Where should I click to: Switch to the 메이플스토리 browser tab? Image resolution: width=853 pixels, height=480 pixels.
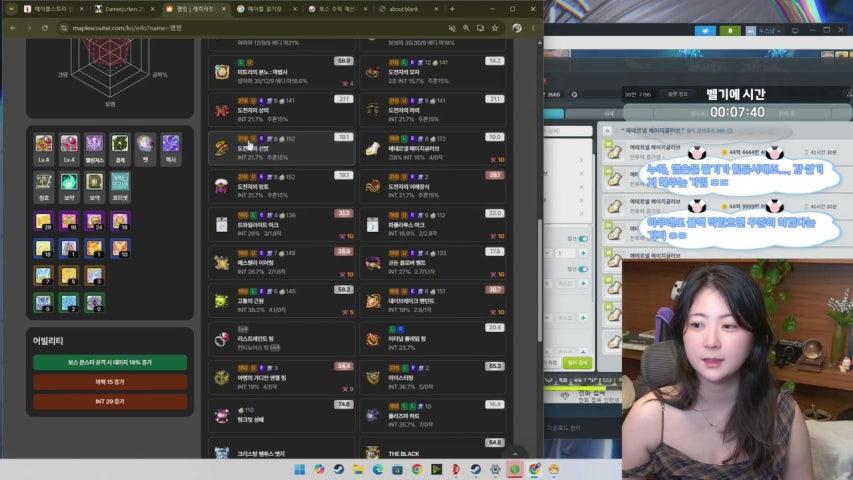[x=53, y=9]
